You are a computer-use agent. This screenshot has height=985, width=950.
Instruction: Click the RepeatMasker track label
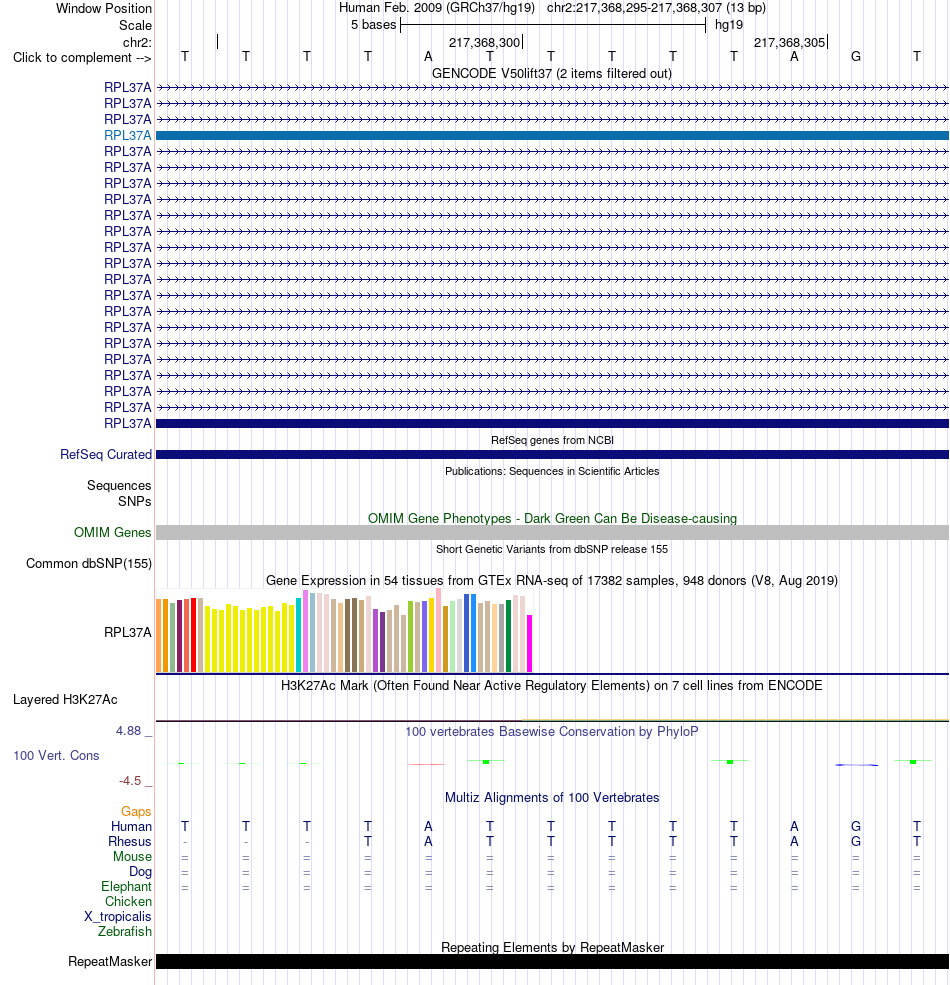point(110,961)
